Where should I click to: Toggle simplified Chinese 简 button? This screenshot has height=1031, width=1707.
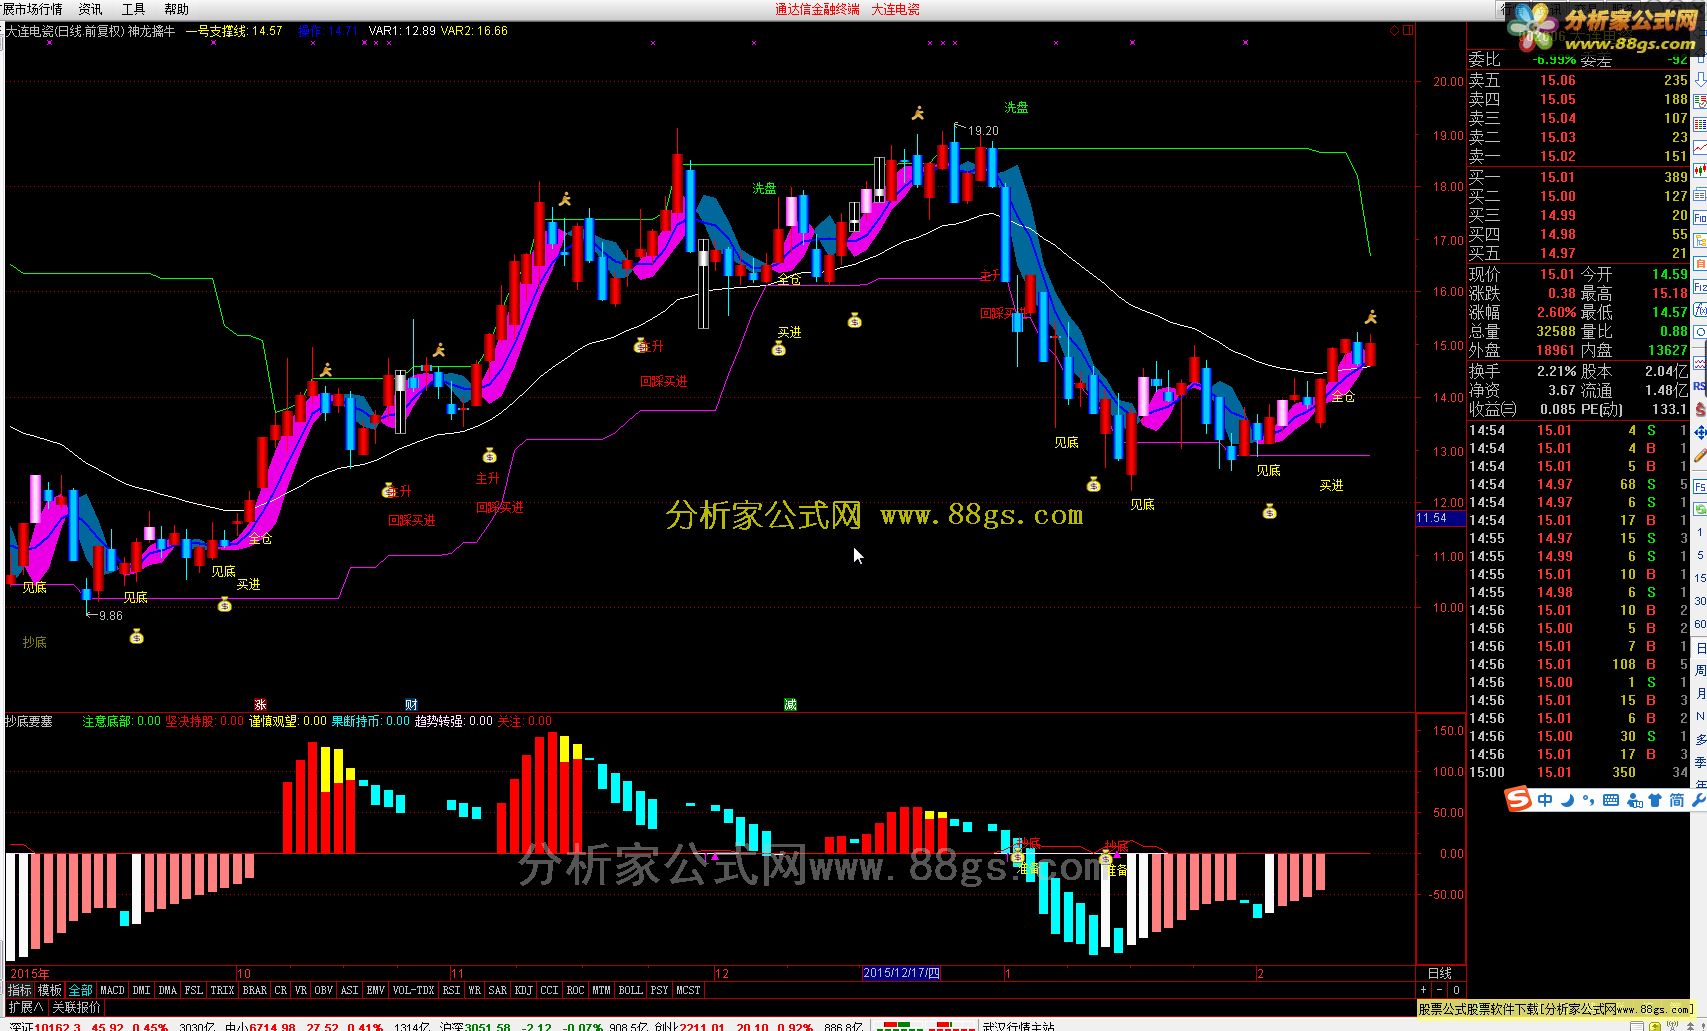[x=1677, y=800]
